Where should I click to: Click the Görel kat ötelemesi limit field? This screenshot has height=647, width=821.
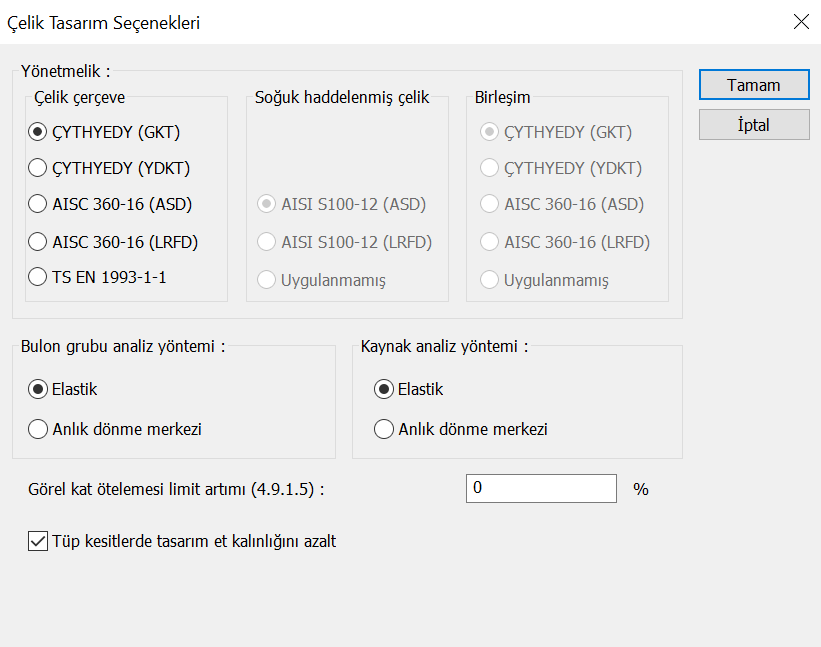[541, 488]
